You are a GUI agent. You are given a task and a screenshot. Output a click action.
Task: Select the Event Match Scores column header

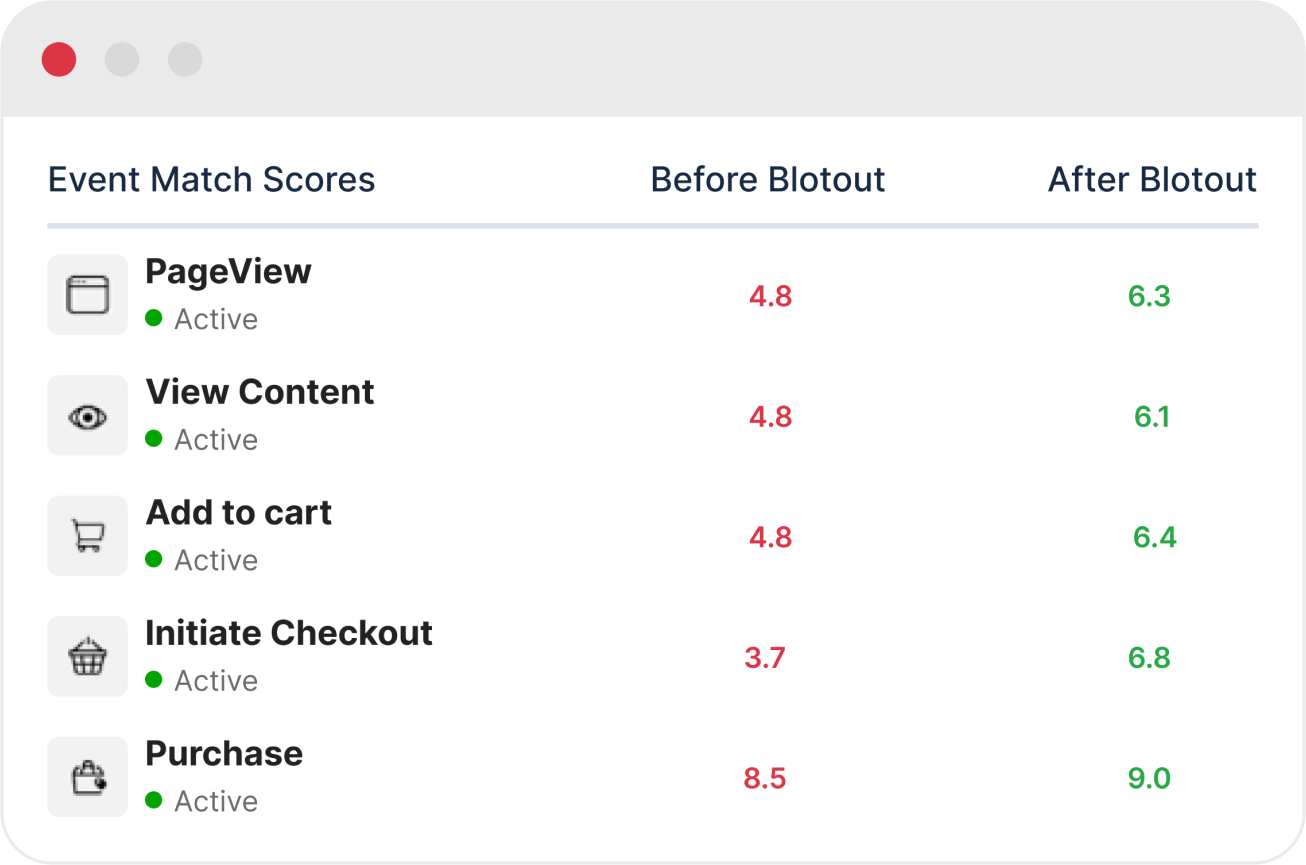212,180
